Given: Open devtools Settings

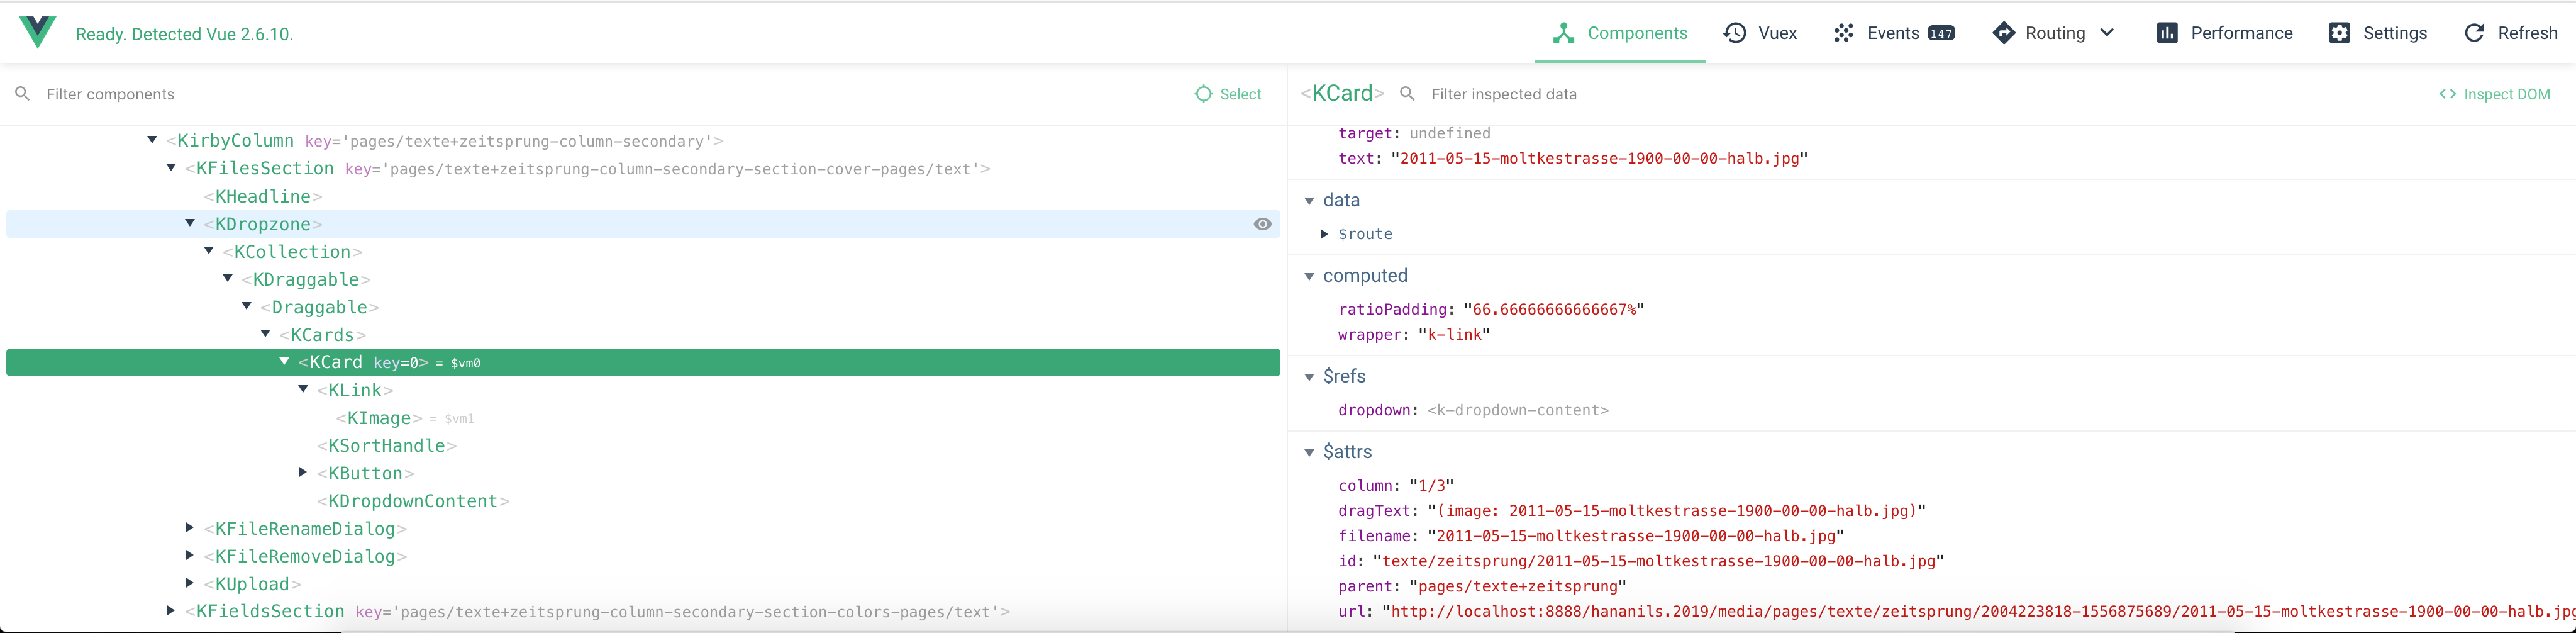Looking at the screenshot, I should point(2379,32).
